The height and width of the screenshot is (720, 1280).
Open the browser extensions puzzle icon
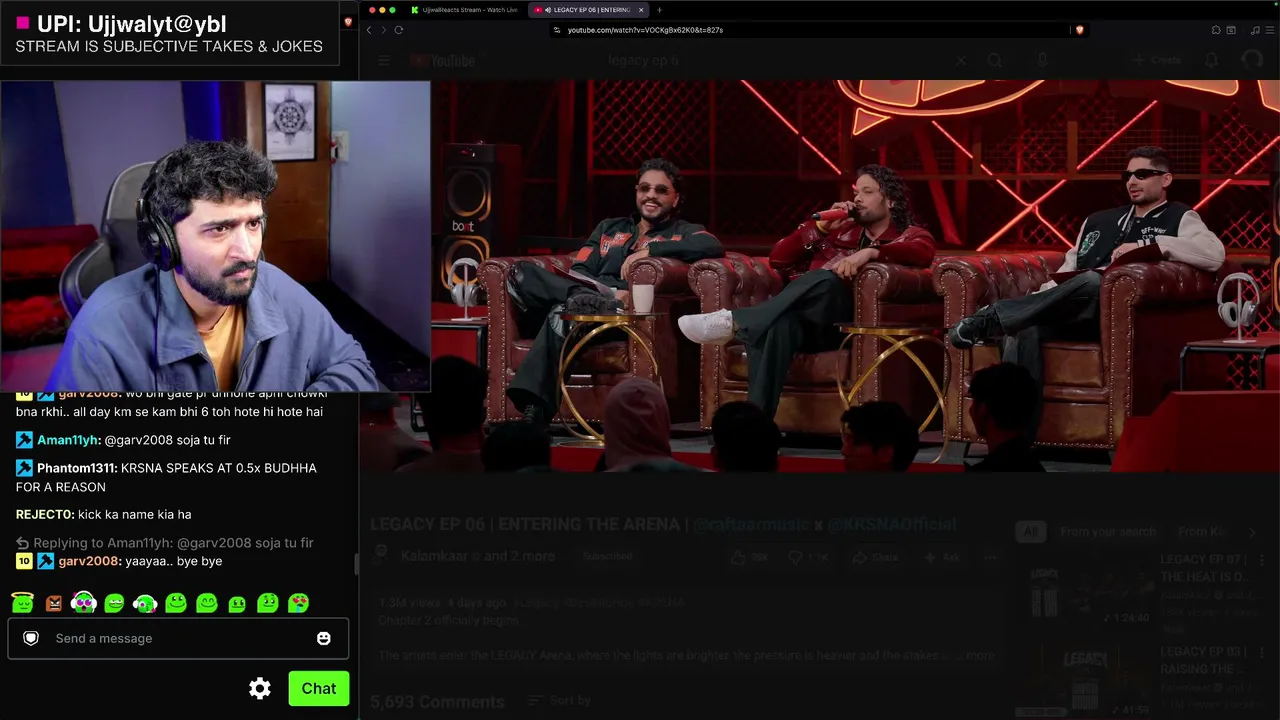(x=1216, y=30)
